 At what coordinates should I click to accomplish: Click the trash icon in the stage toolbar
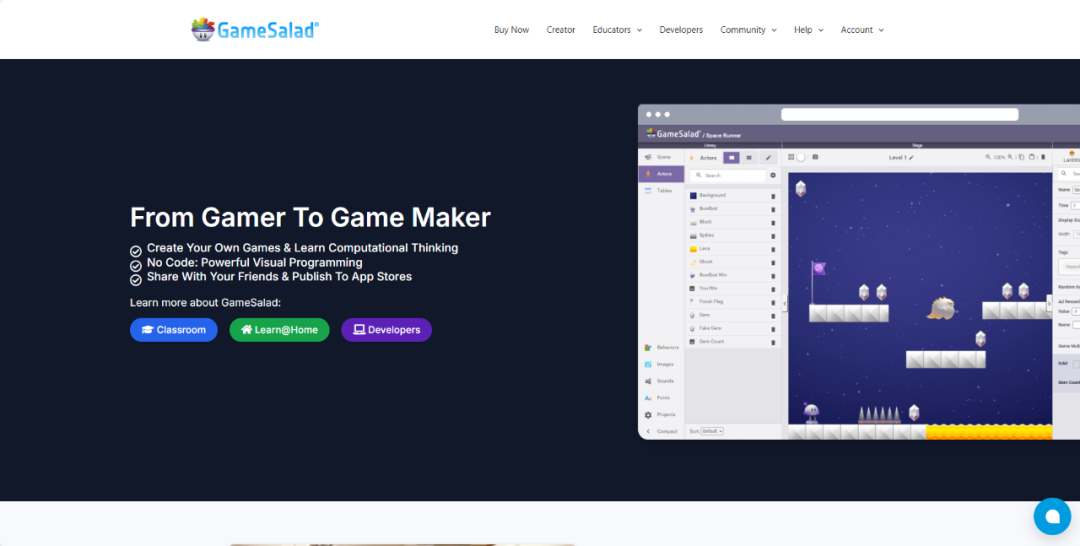click(x=1043, y=157)
